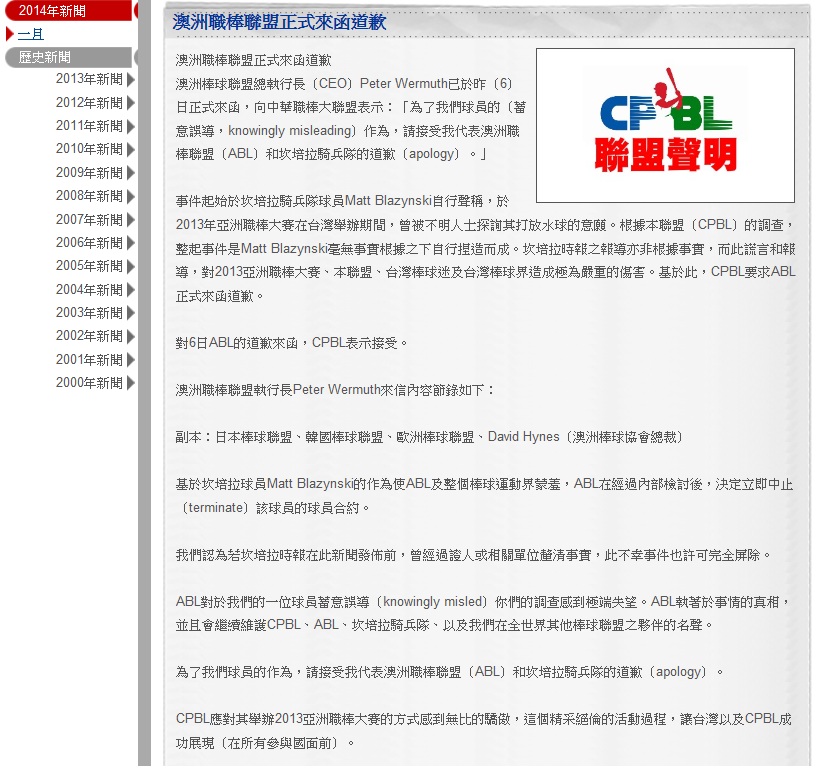Viewport: 820px width, 776px height.
Task: Expand the arrow next to 2009年新聞
Action: click(131, 173)
